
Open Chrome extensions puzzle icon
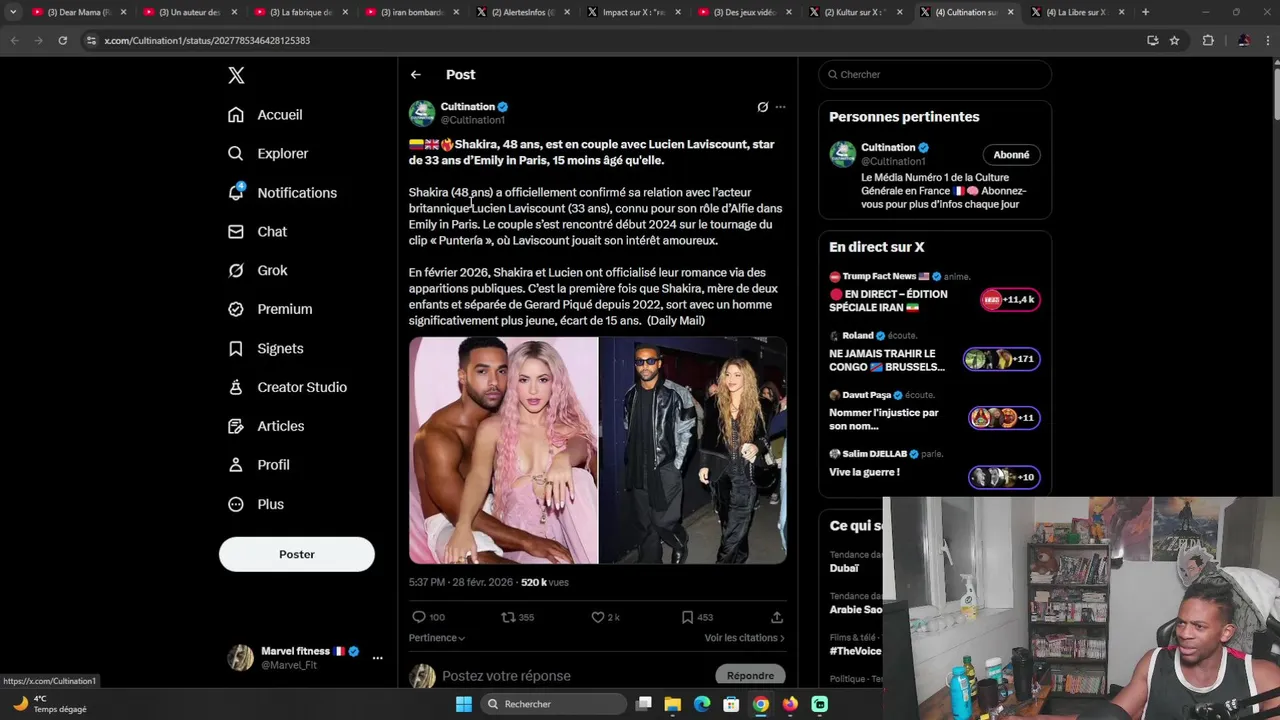point(1208,40)
